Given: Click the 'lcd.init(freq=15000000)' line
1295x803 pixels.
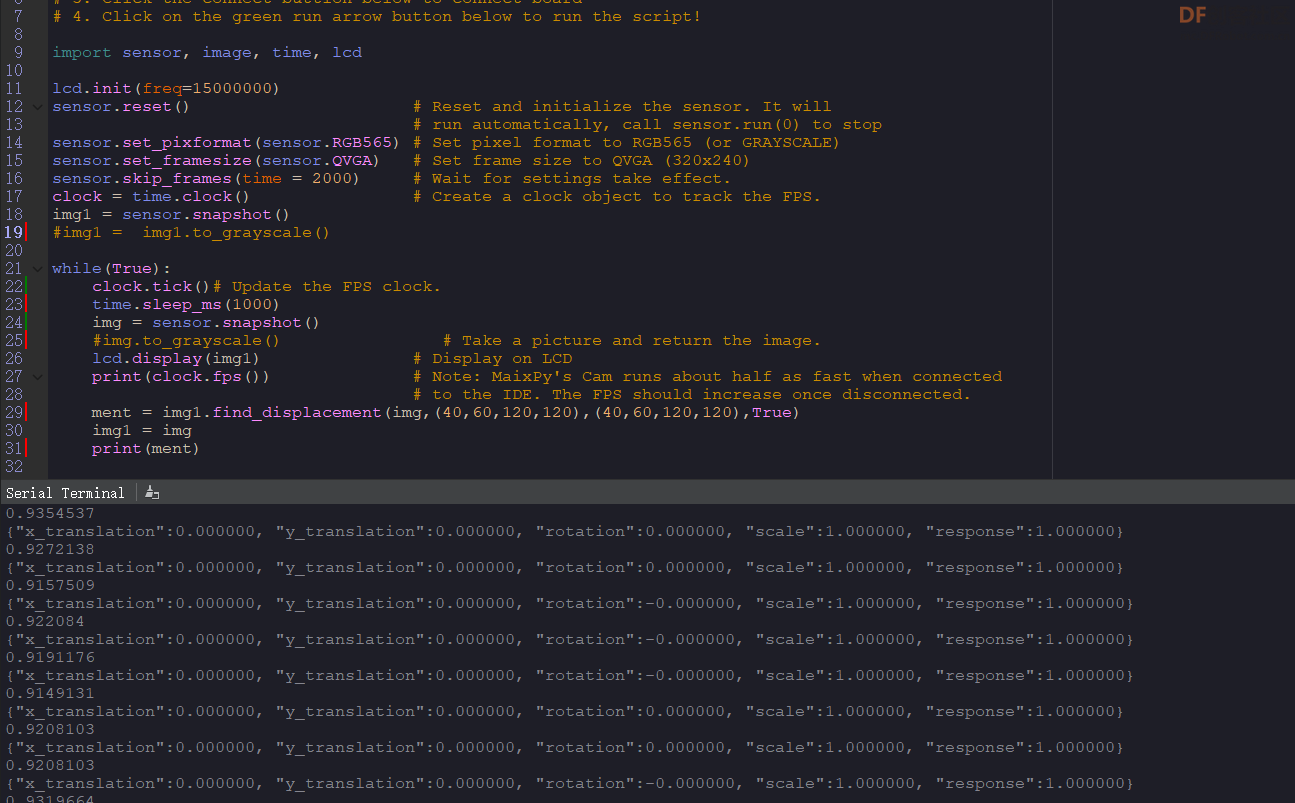Looking at the screenshot, I should point(166,89).
